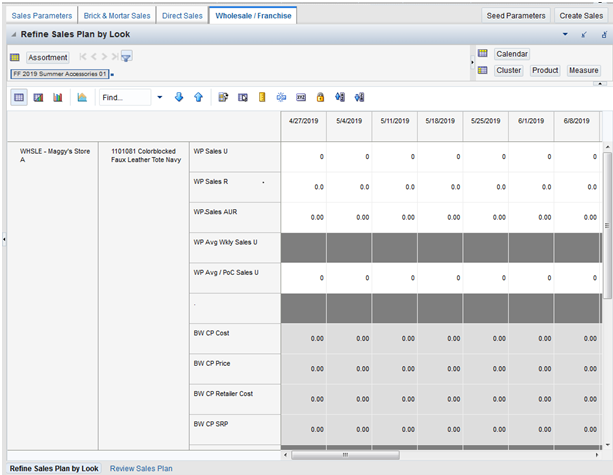Click the view settings icon beside the ruler
This screenshot has height=475, width=613.
[243, 97]
